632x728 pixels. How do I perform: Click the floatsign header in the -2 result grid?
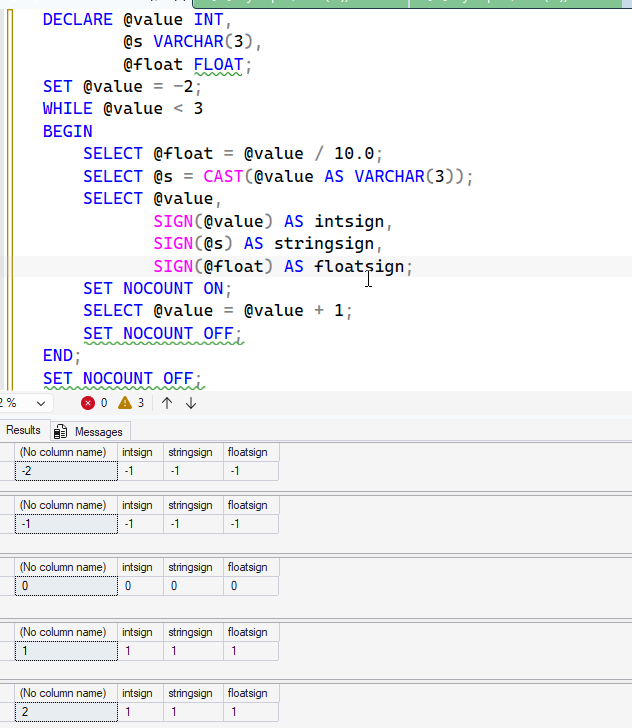click(251, 452)
